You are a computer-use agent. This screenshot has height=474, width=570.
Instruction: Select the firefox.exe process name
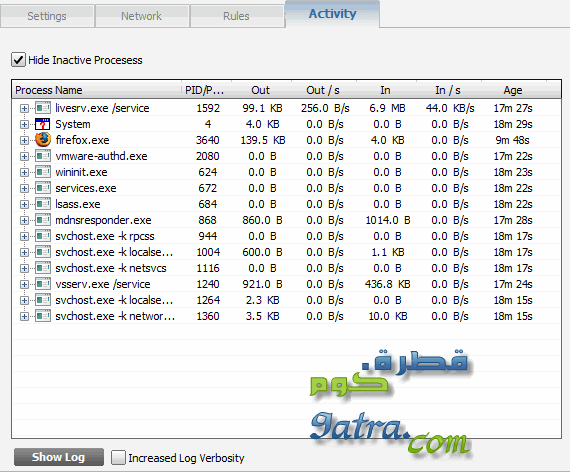click(x=82, y=140)
